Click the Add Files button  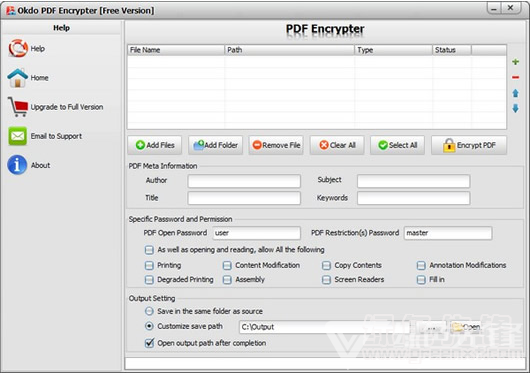pyautogui.click(x=155, y=145)
